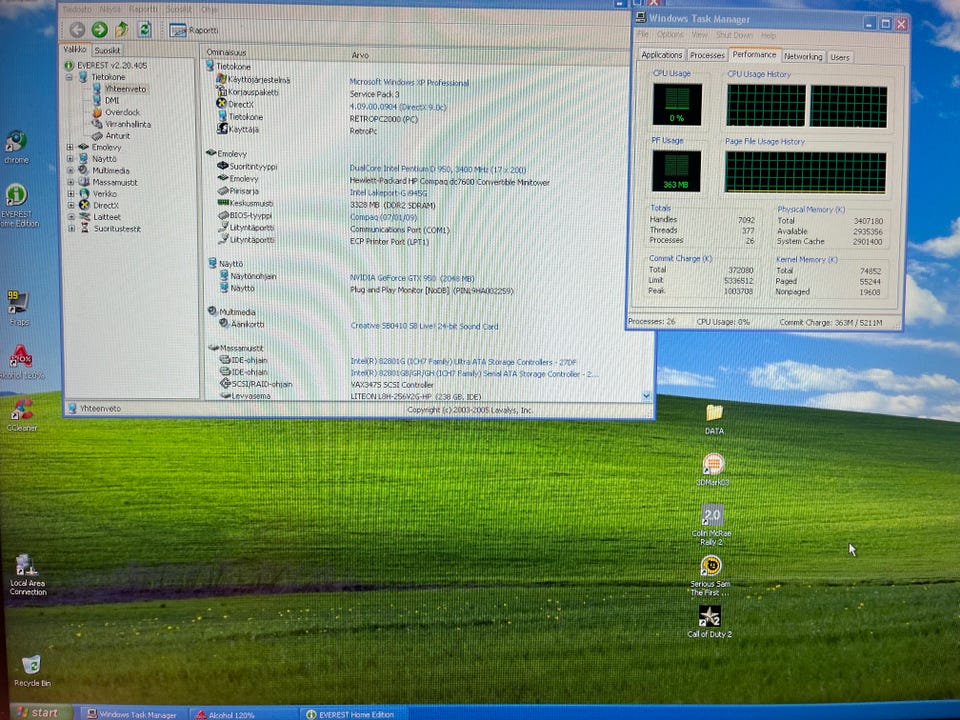Image resolution: width=960 pixels, height=720 pixels.
Task: Click the Intel Lakeport-G i945G chipset link
Action: click(x=388, y=193)
